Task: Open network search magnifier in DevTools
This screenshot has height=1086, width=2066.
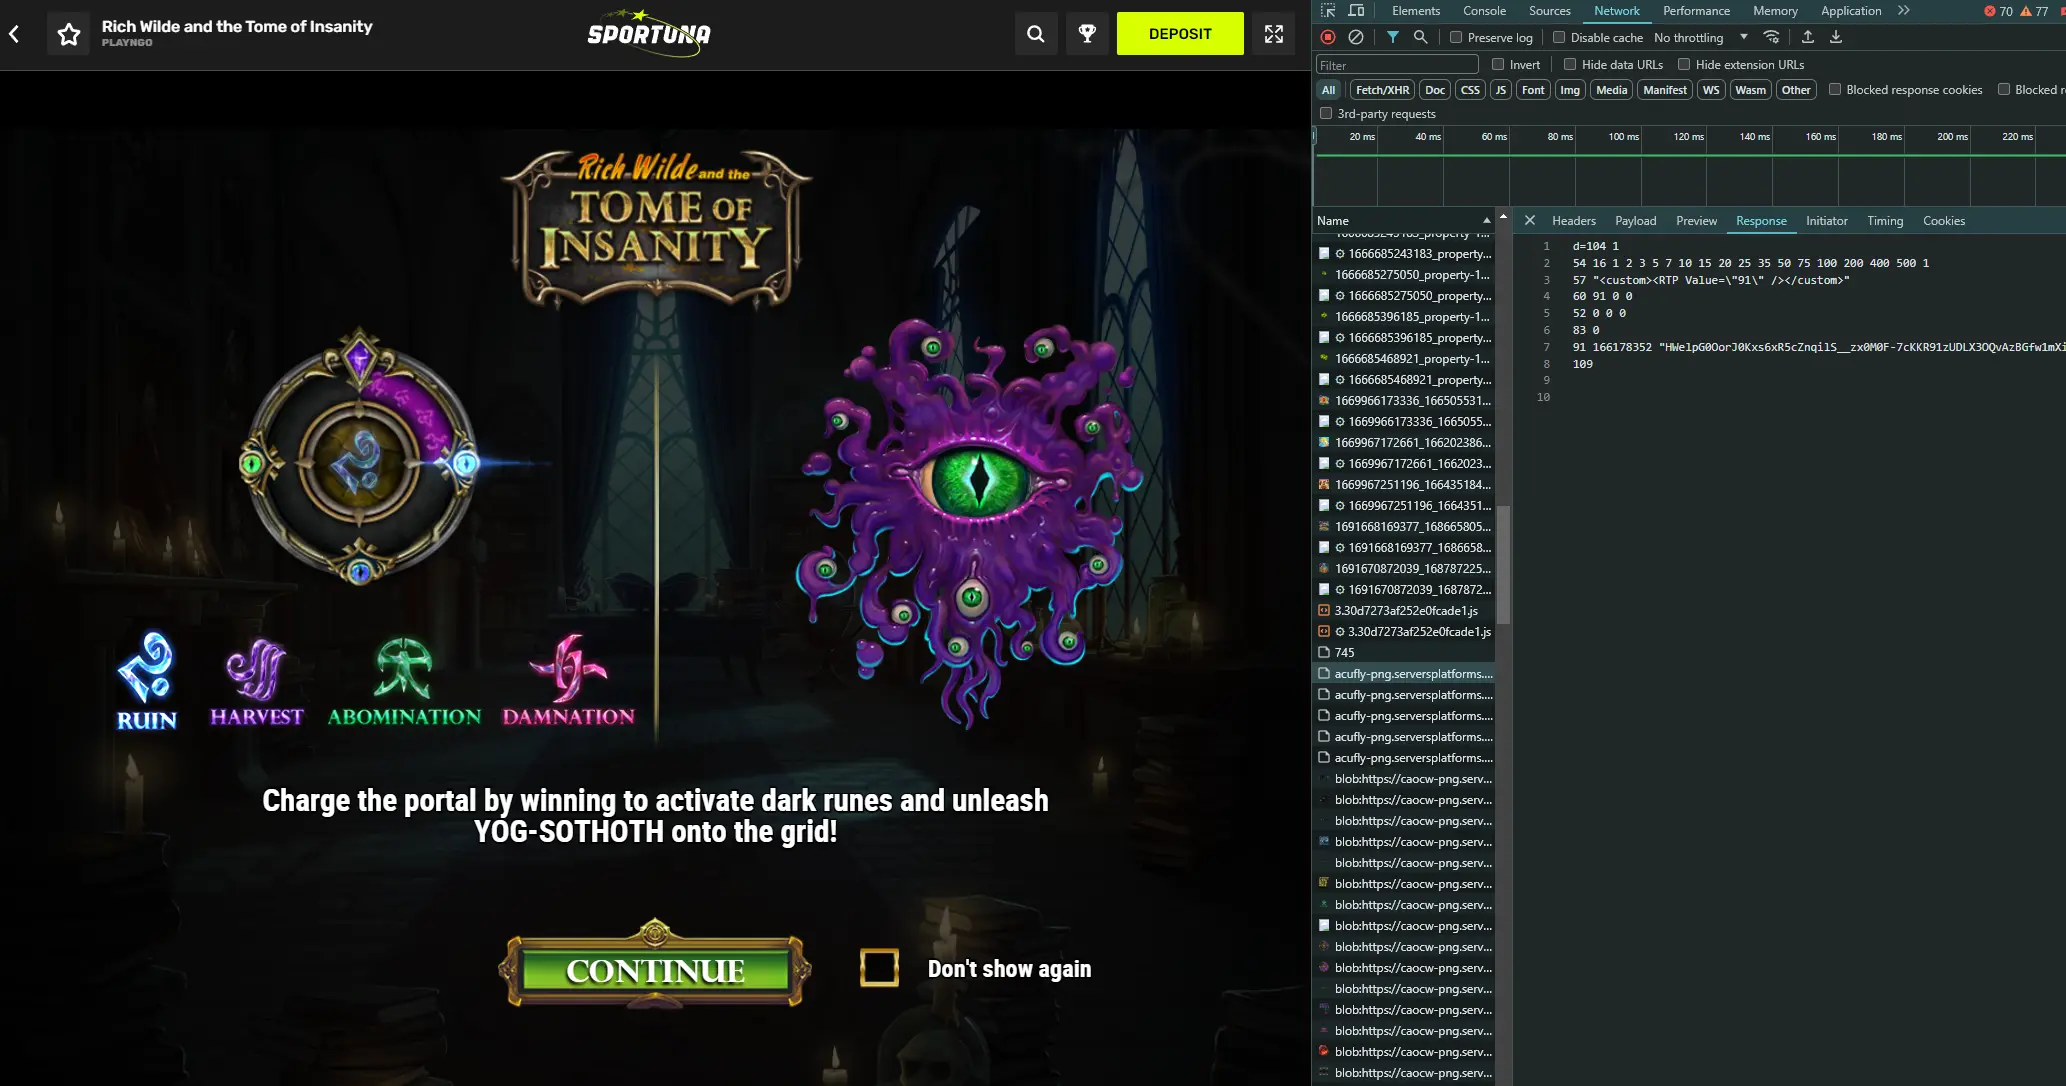Action: click(x=1420, y=37)
